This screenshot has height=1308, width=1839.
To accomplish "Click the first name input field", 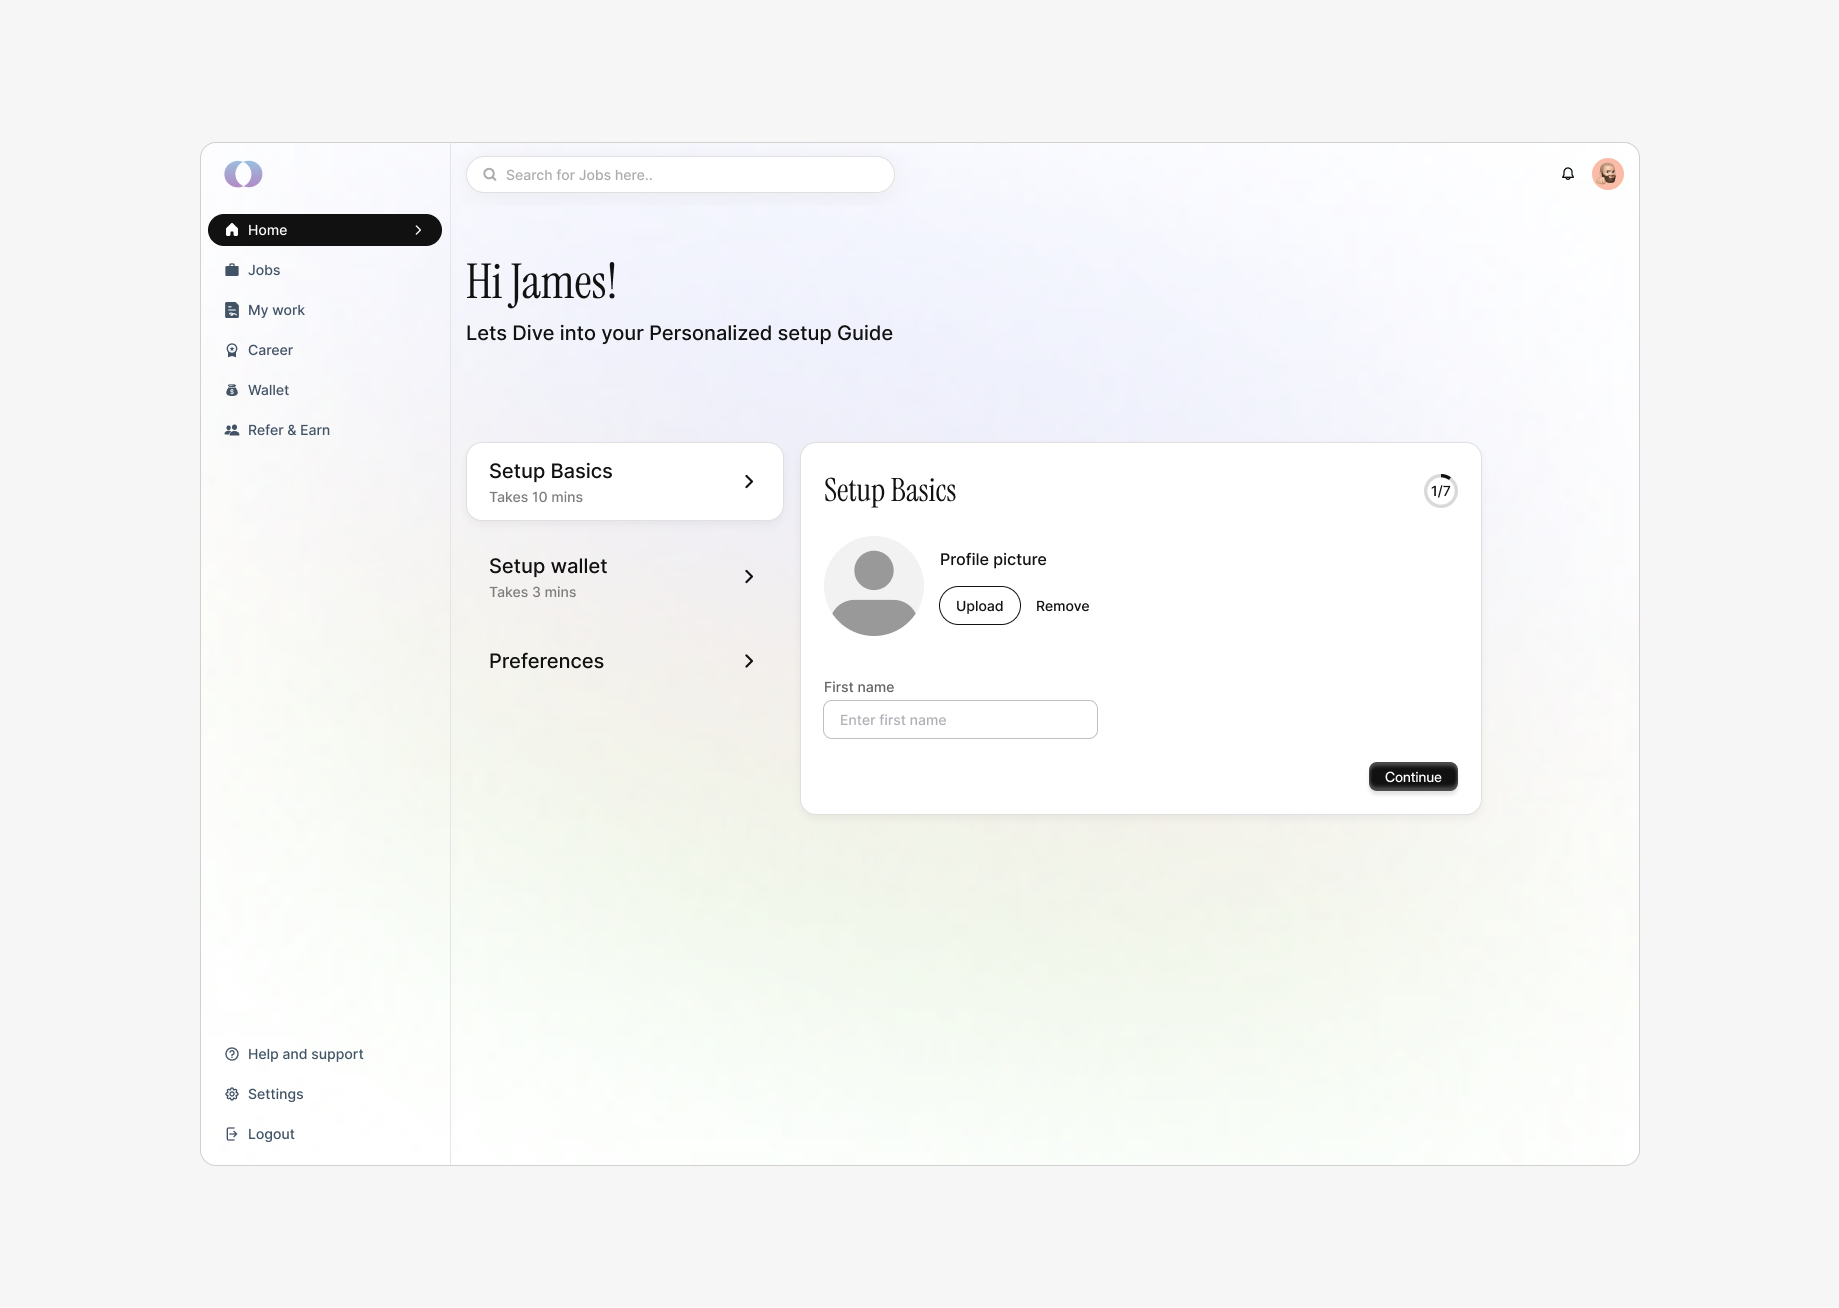I will coord(959,719).
